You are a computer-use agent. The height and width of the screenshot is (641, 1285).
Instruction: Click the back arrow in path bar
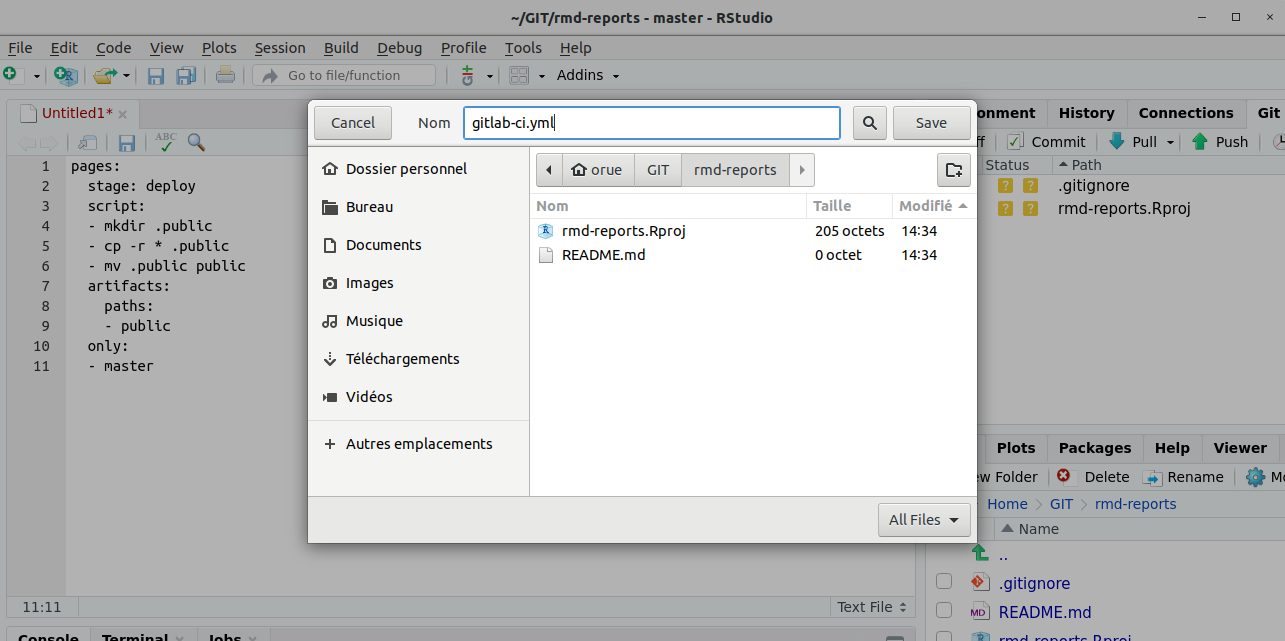pos(549,170)
